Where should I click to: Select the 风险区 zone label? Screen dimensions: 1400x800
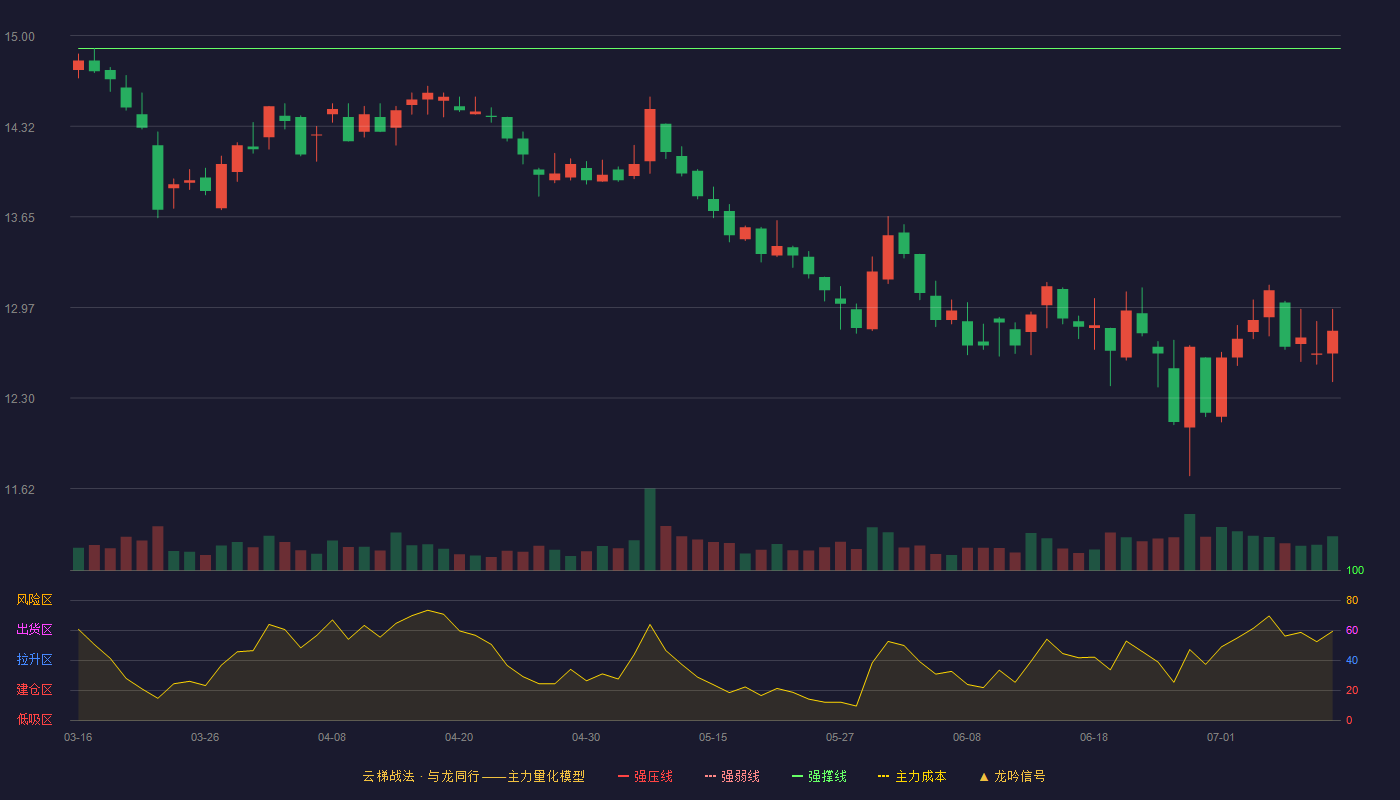(x=34, y=600)
